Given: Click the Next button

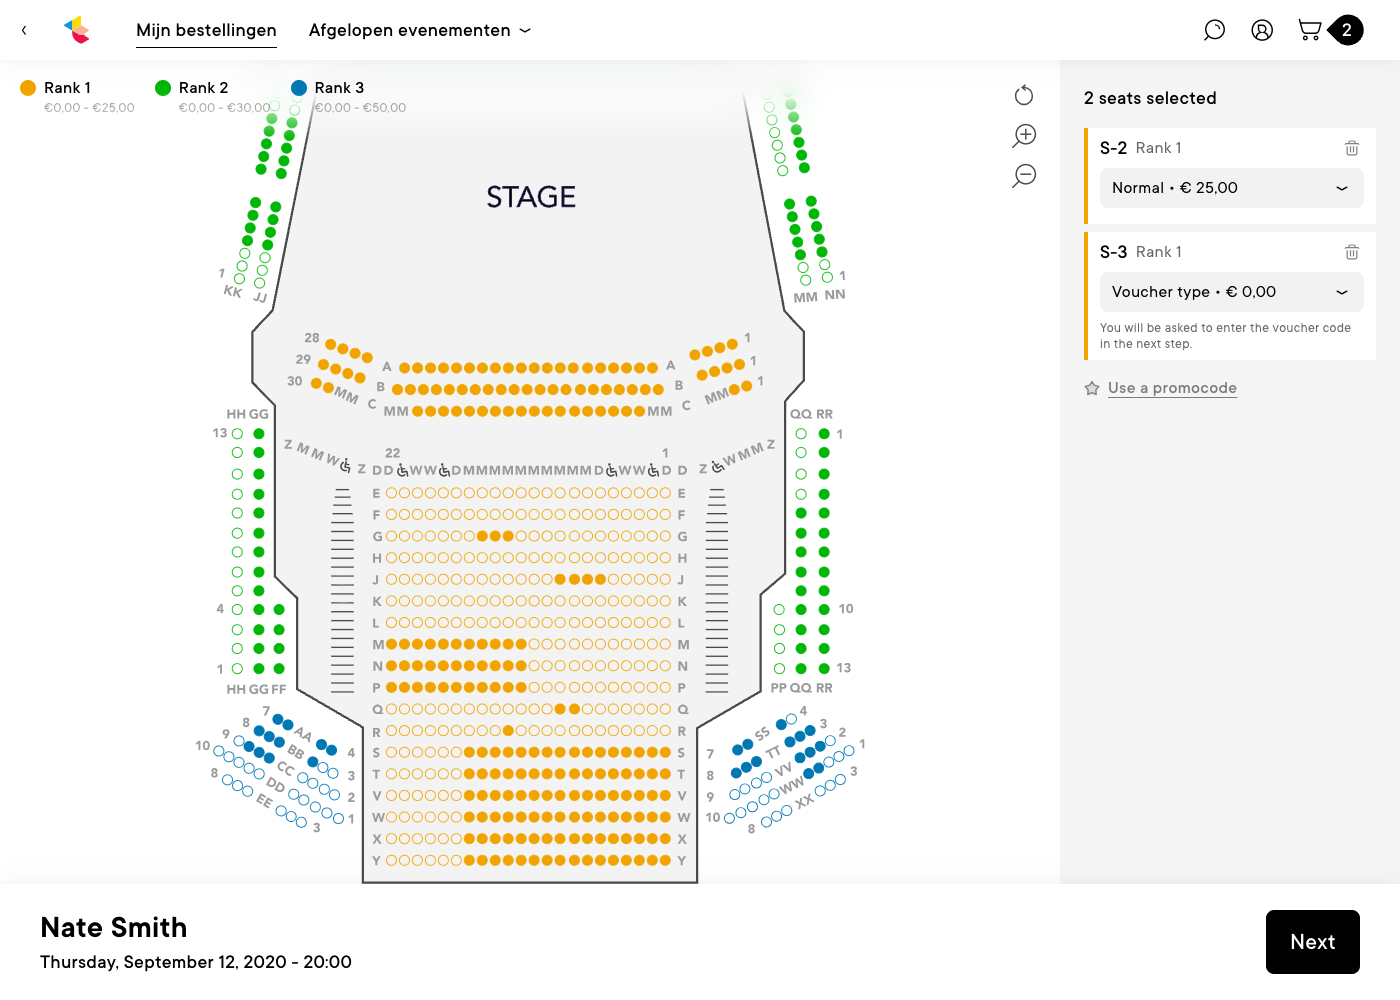Looking at the screenshot, I should pos(1312,942).
